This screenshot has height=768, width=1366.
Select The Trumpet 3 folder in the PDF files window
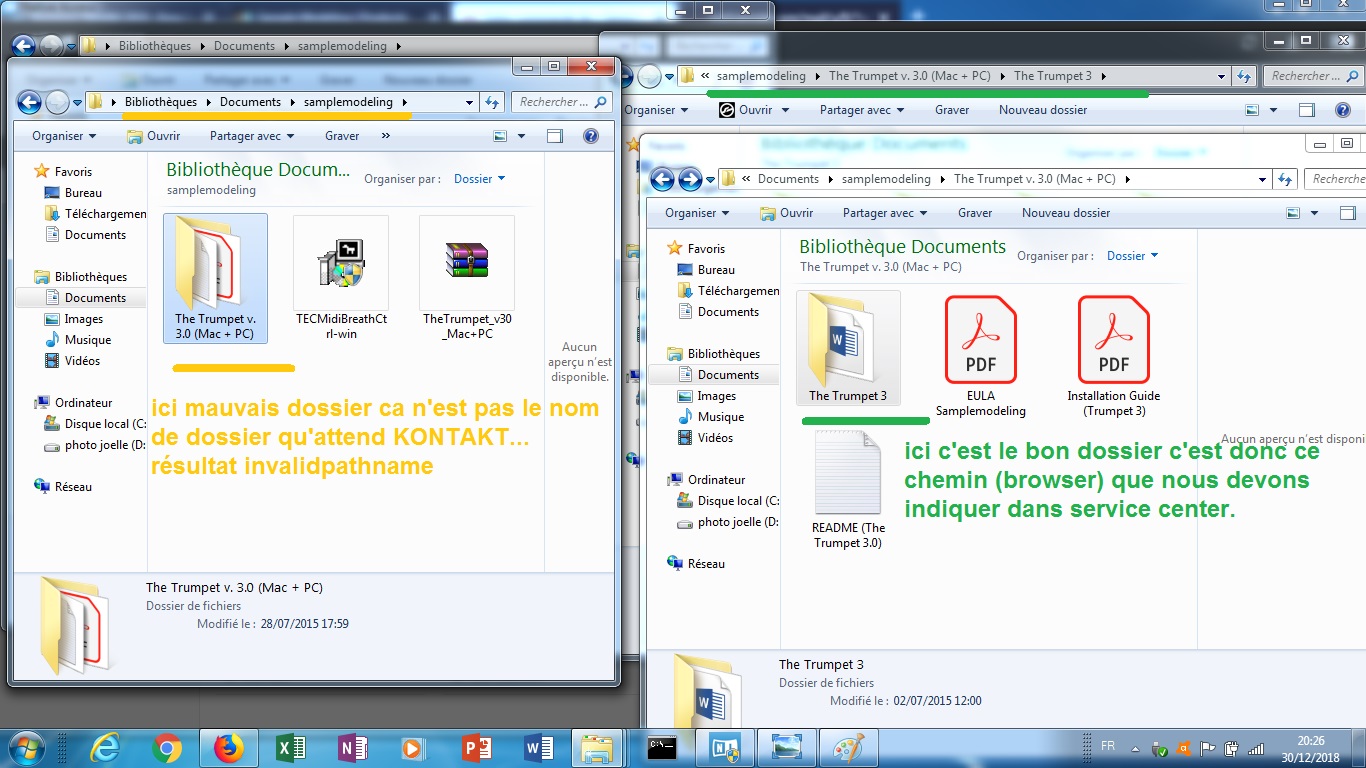848,348
